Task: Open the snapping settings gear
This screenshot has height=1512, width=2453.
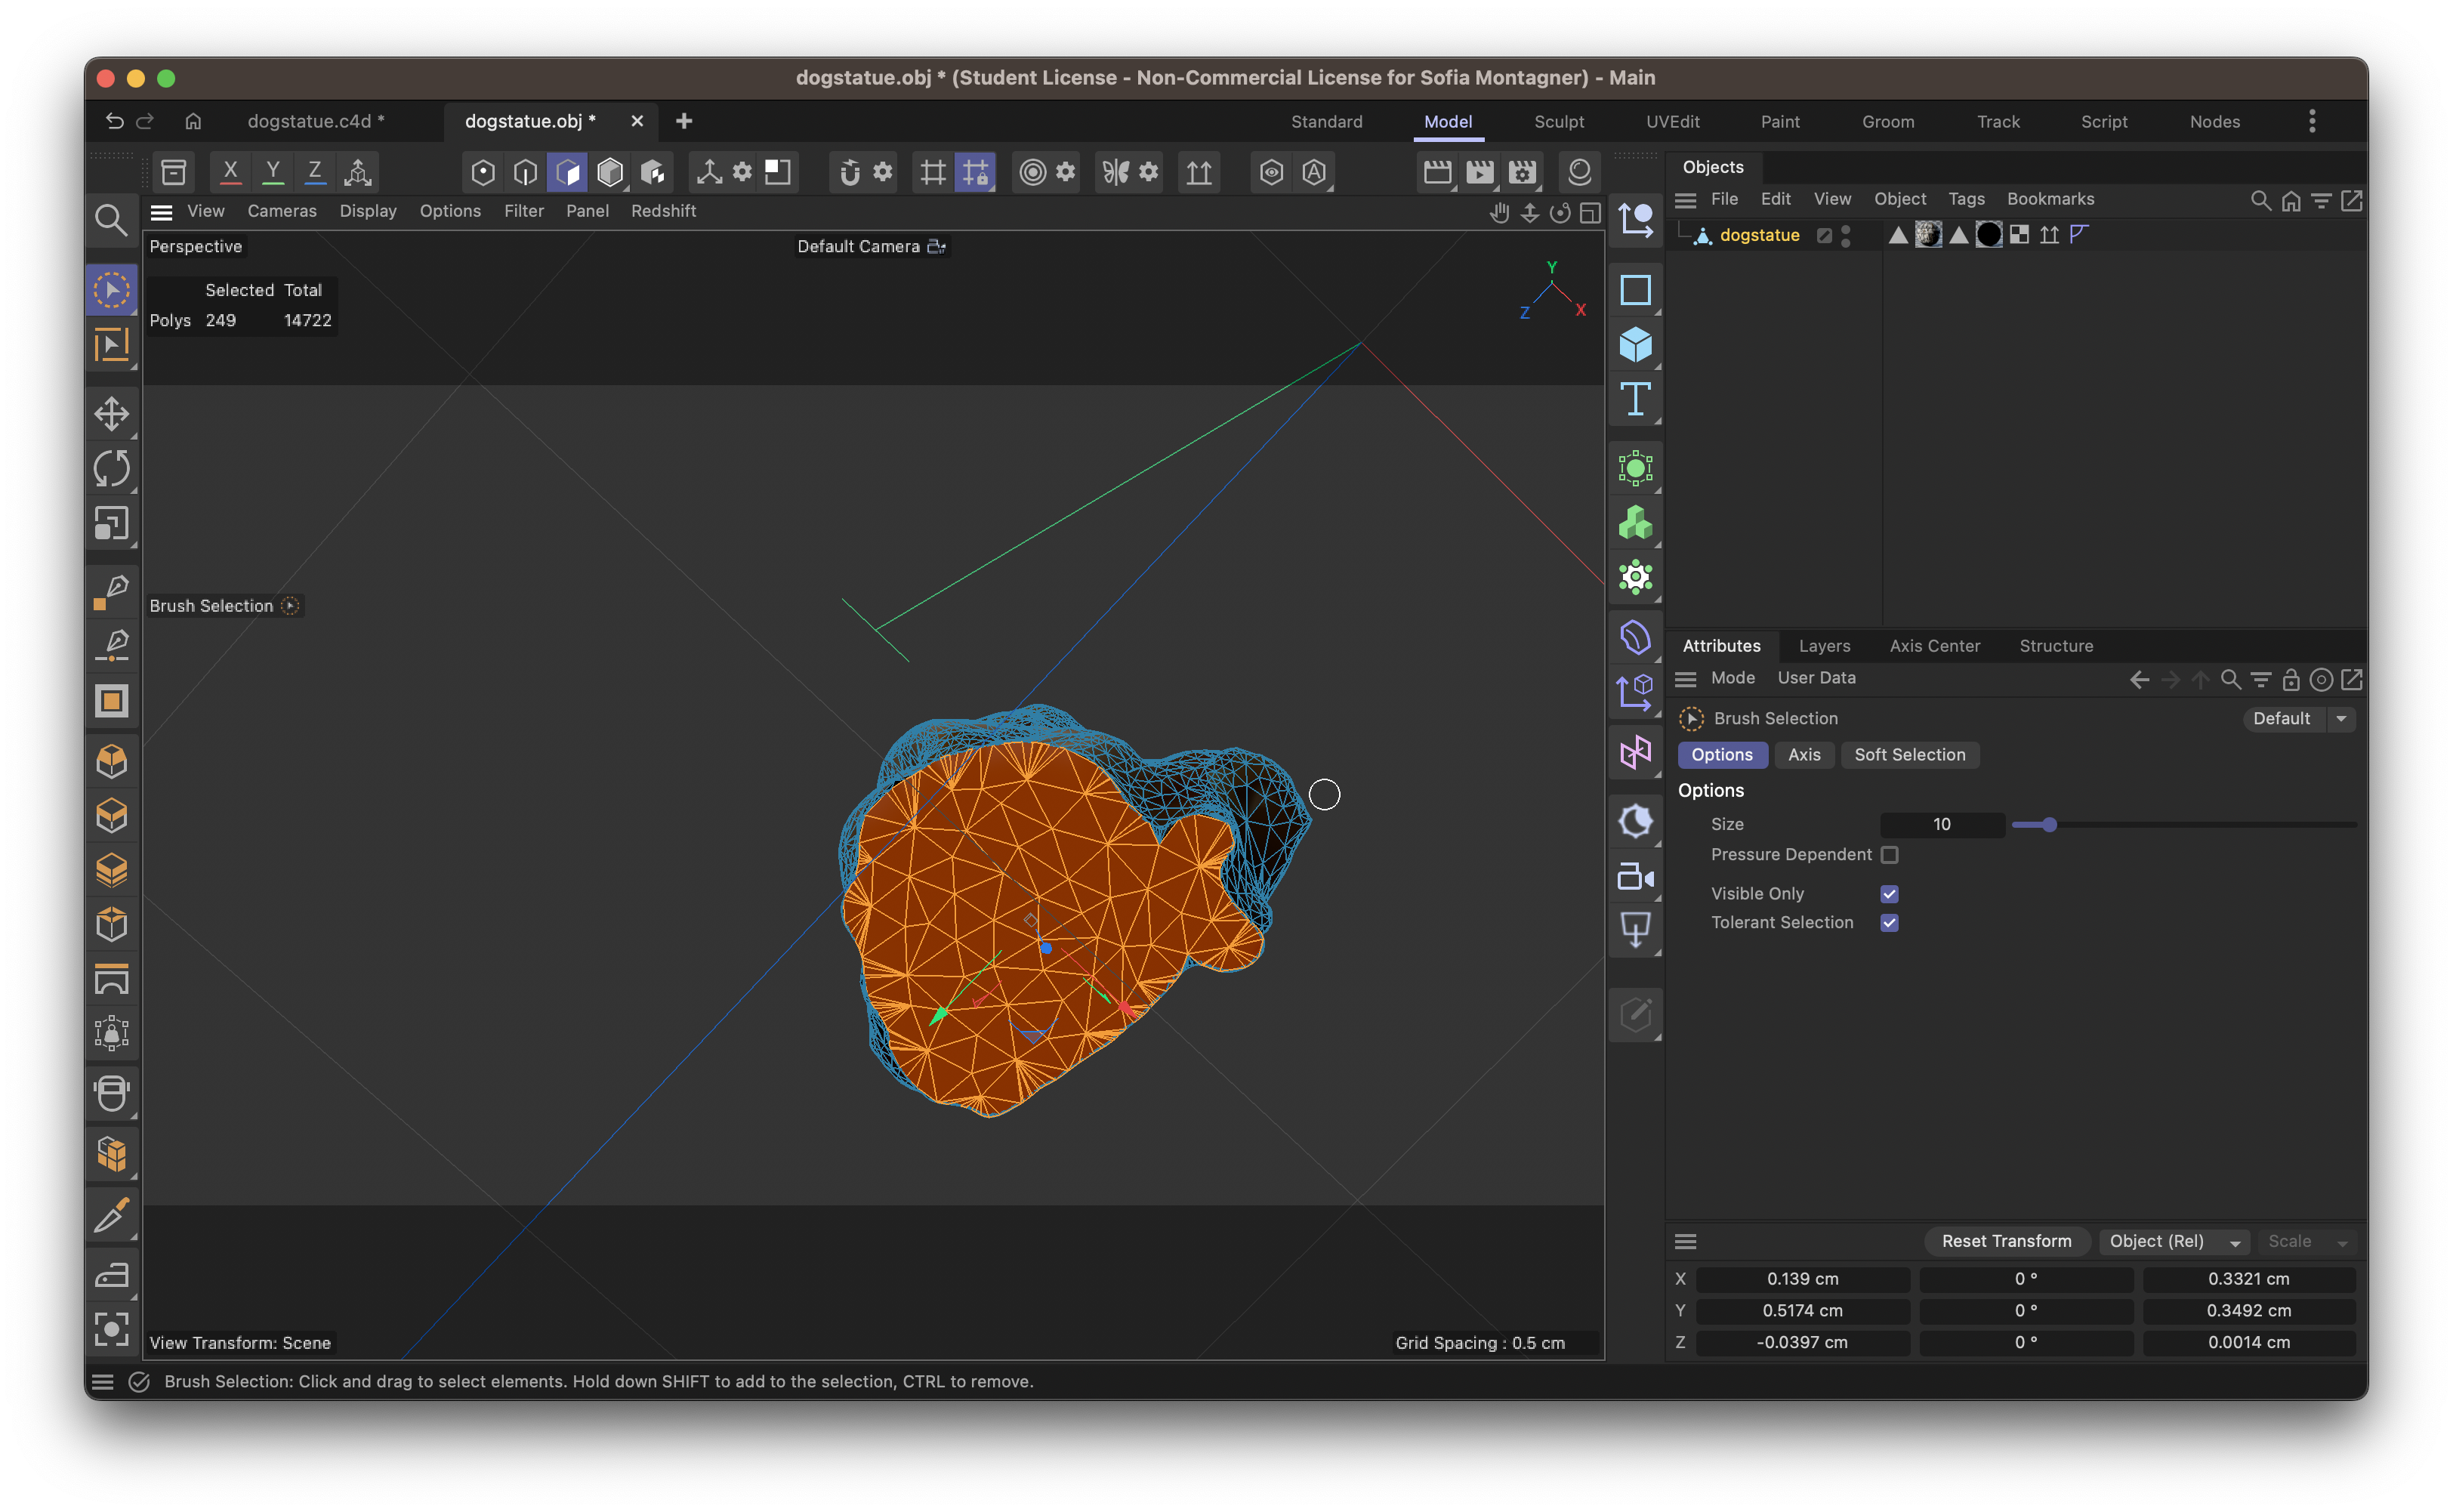Action: coord(883,171)
